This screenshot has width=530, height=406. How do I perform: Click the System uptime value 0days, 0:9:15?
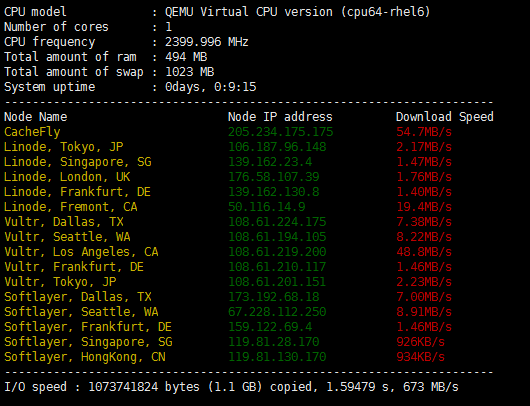211,87
